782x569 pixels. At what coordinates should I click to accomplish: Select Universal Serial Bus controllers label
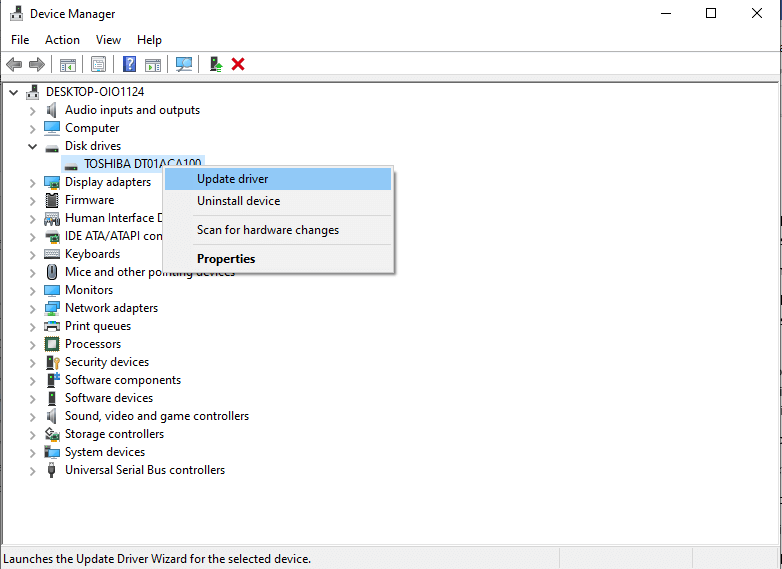[x=145, y=470]
